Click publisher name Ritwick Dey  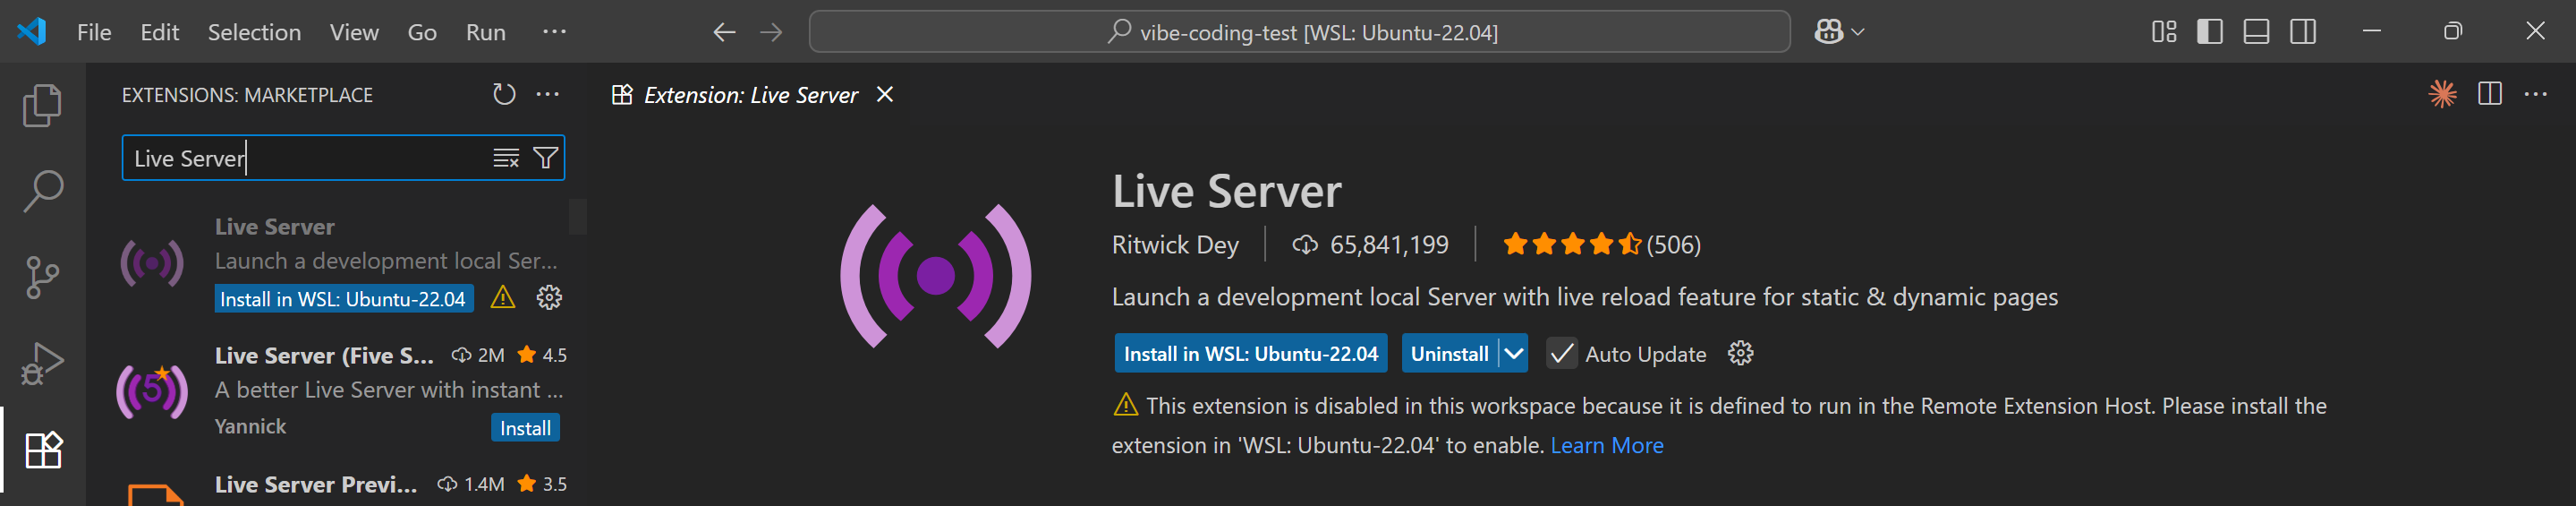point(1175,245)
